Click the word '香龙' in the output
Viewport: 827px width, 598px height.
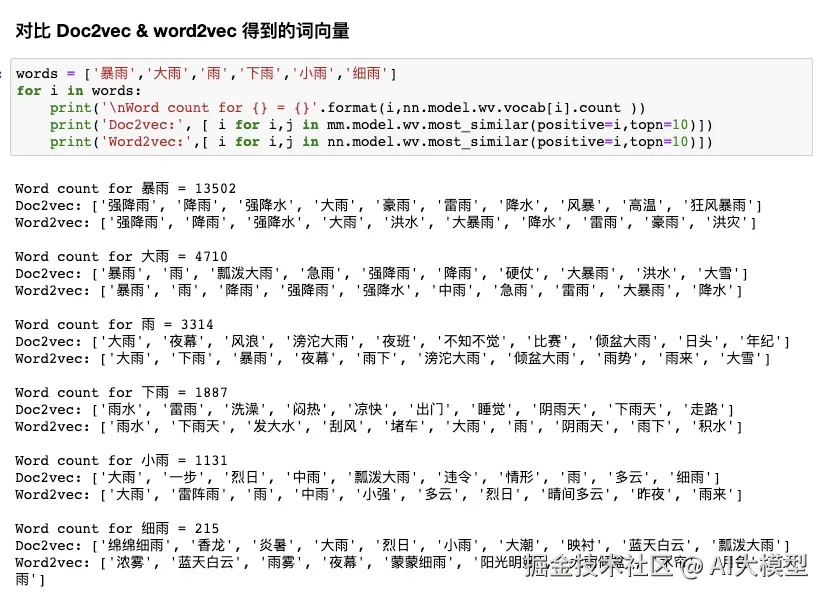click(x=211, y=545)
